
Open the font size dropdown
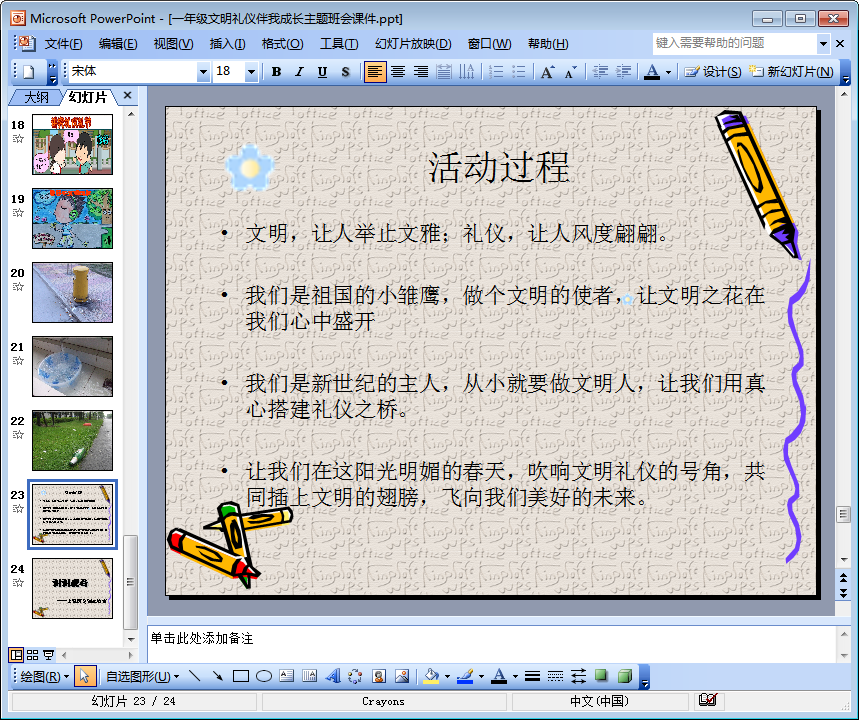(x=251, y=72)
